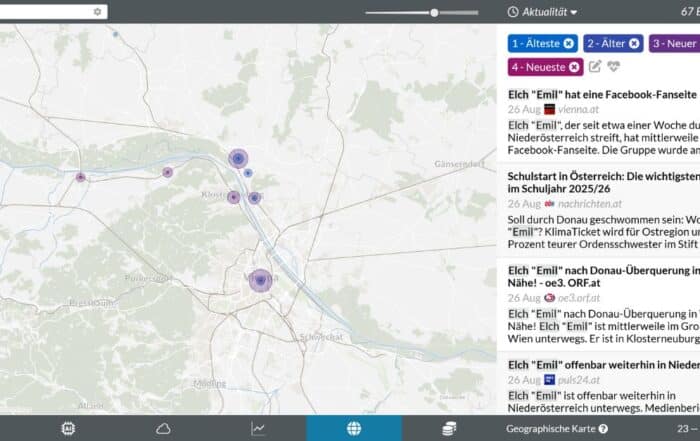Click the clock icon beside Aktualität
The image size is (700, 441).
point(513,12)
